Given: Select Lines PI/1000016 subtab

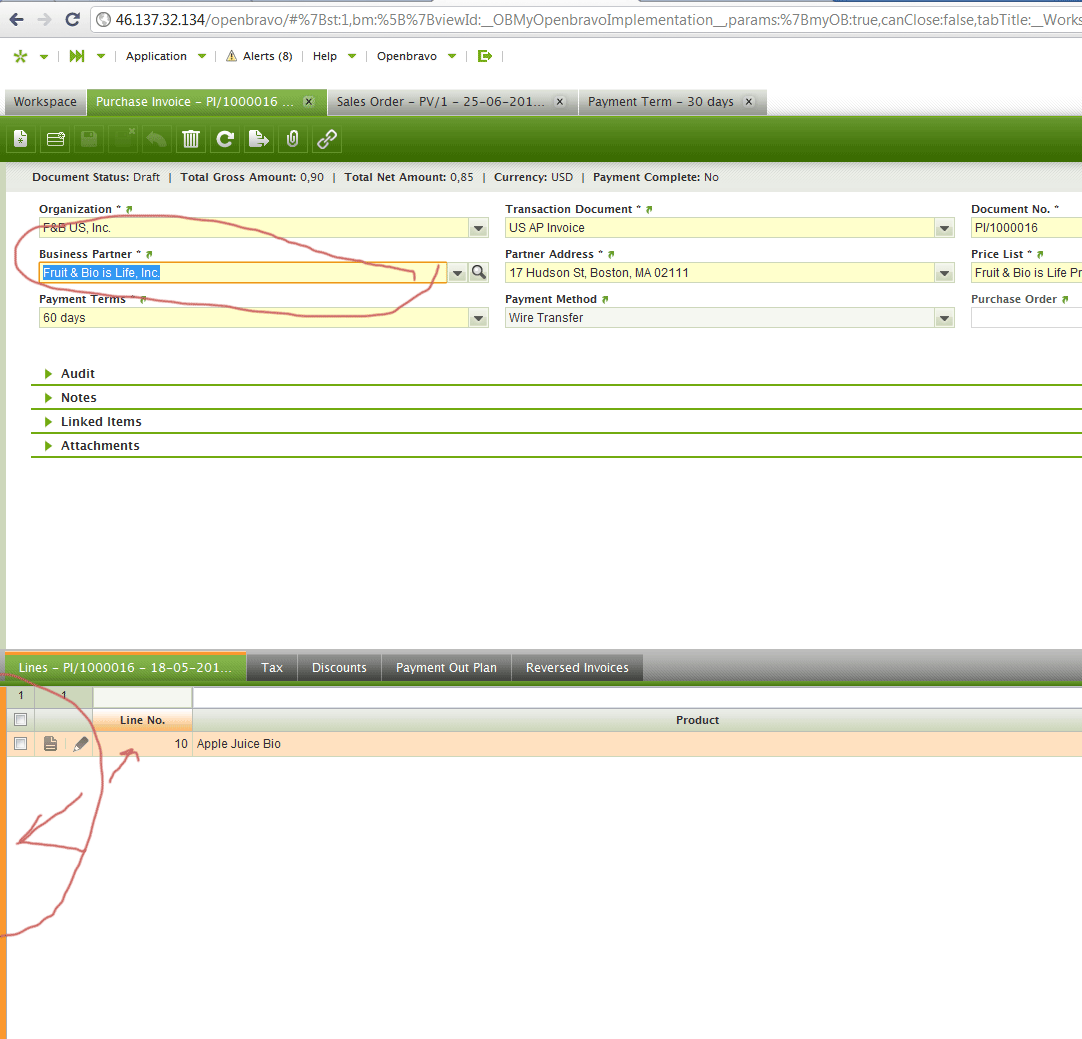Looking at the screenshot, I should pos(125,667).
